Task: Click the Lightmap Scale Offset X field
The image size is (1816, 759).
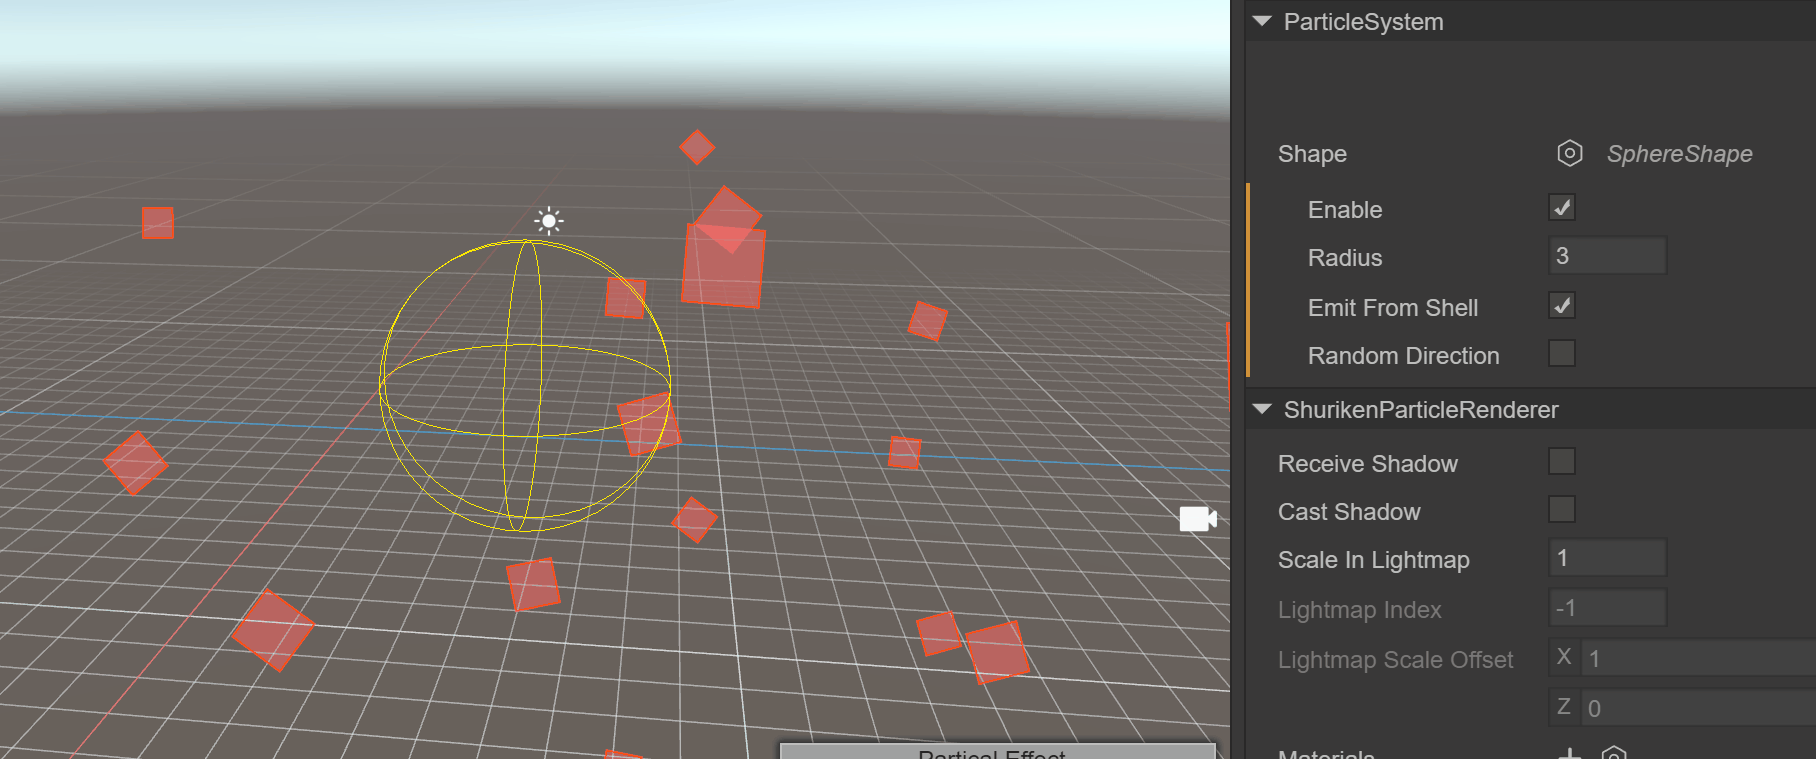Action: click(x=1698, y=658)
